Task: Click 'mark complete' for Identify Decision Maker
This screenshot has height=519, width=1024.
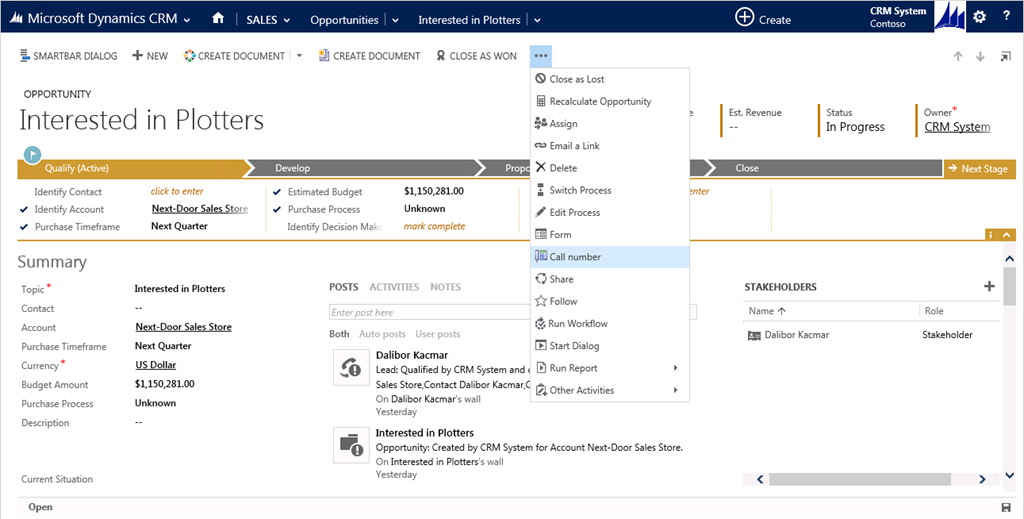Action: point(434,226)
